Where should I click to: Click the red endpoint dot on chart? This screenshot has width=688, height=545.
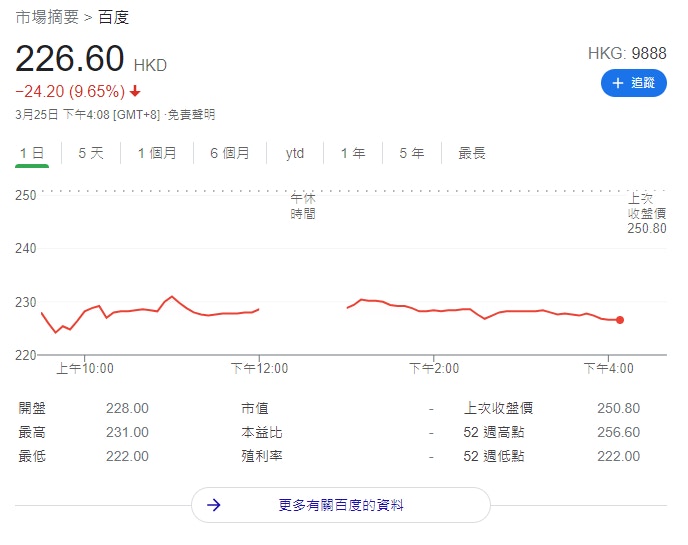[x=620, y=320]
